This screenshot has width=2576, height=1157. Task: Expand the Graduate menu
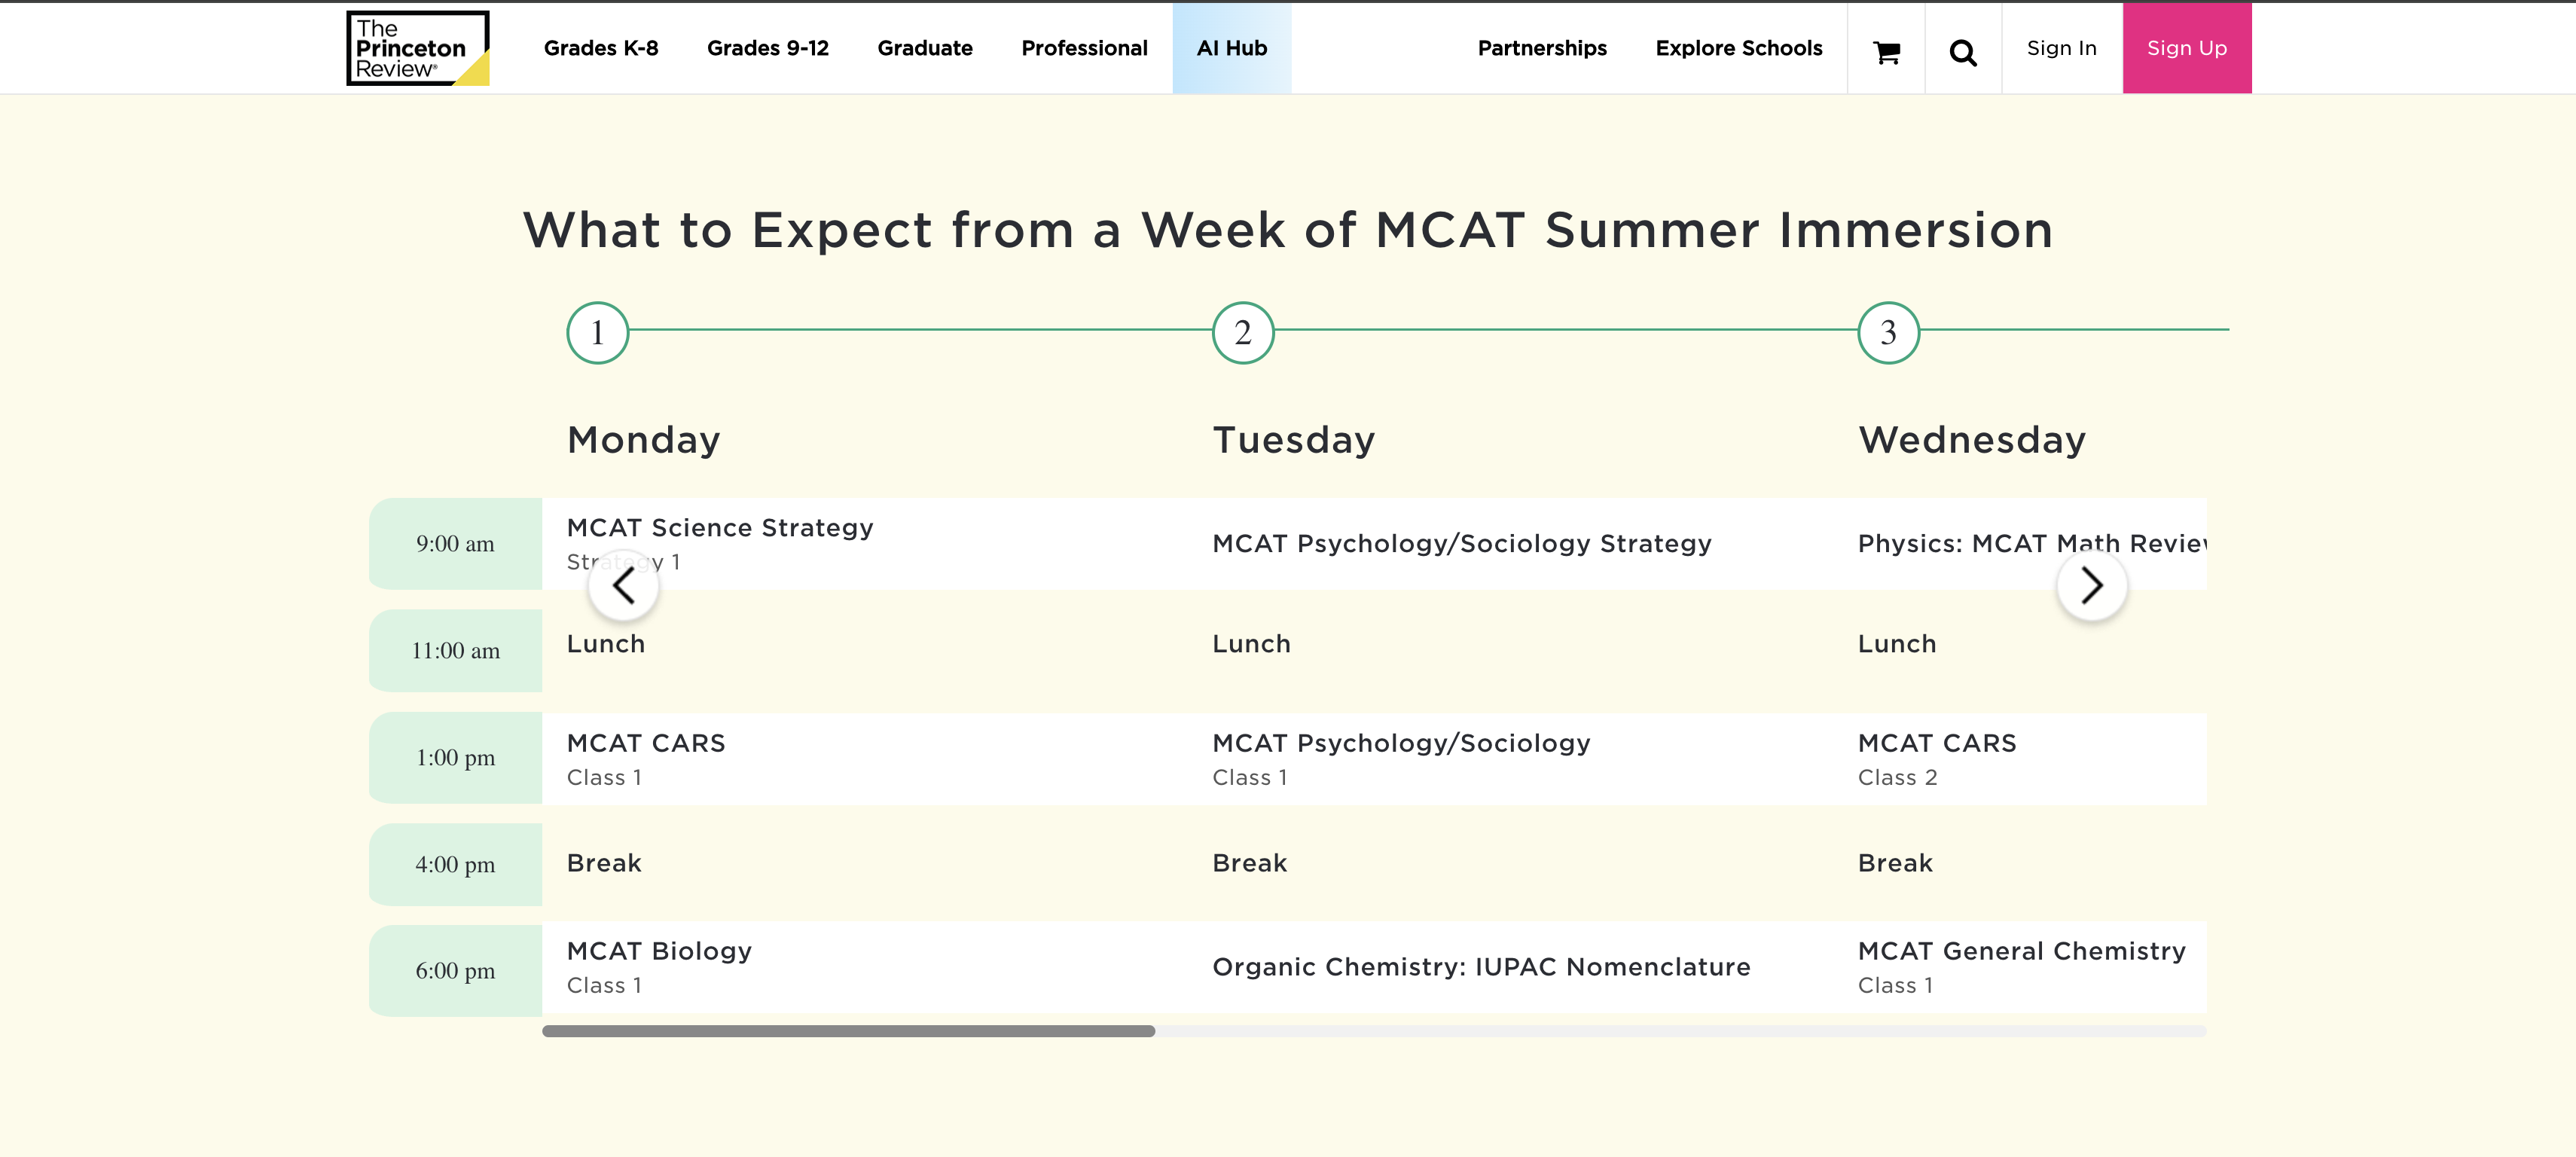tap(924, 48)
